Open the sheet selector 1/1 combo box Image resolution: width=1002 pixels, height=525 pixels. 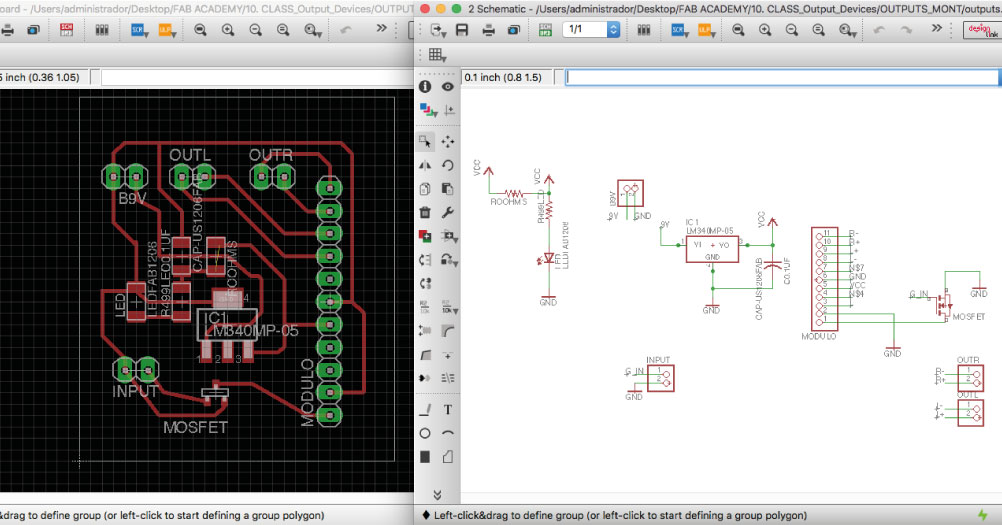point(591,29)
